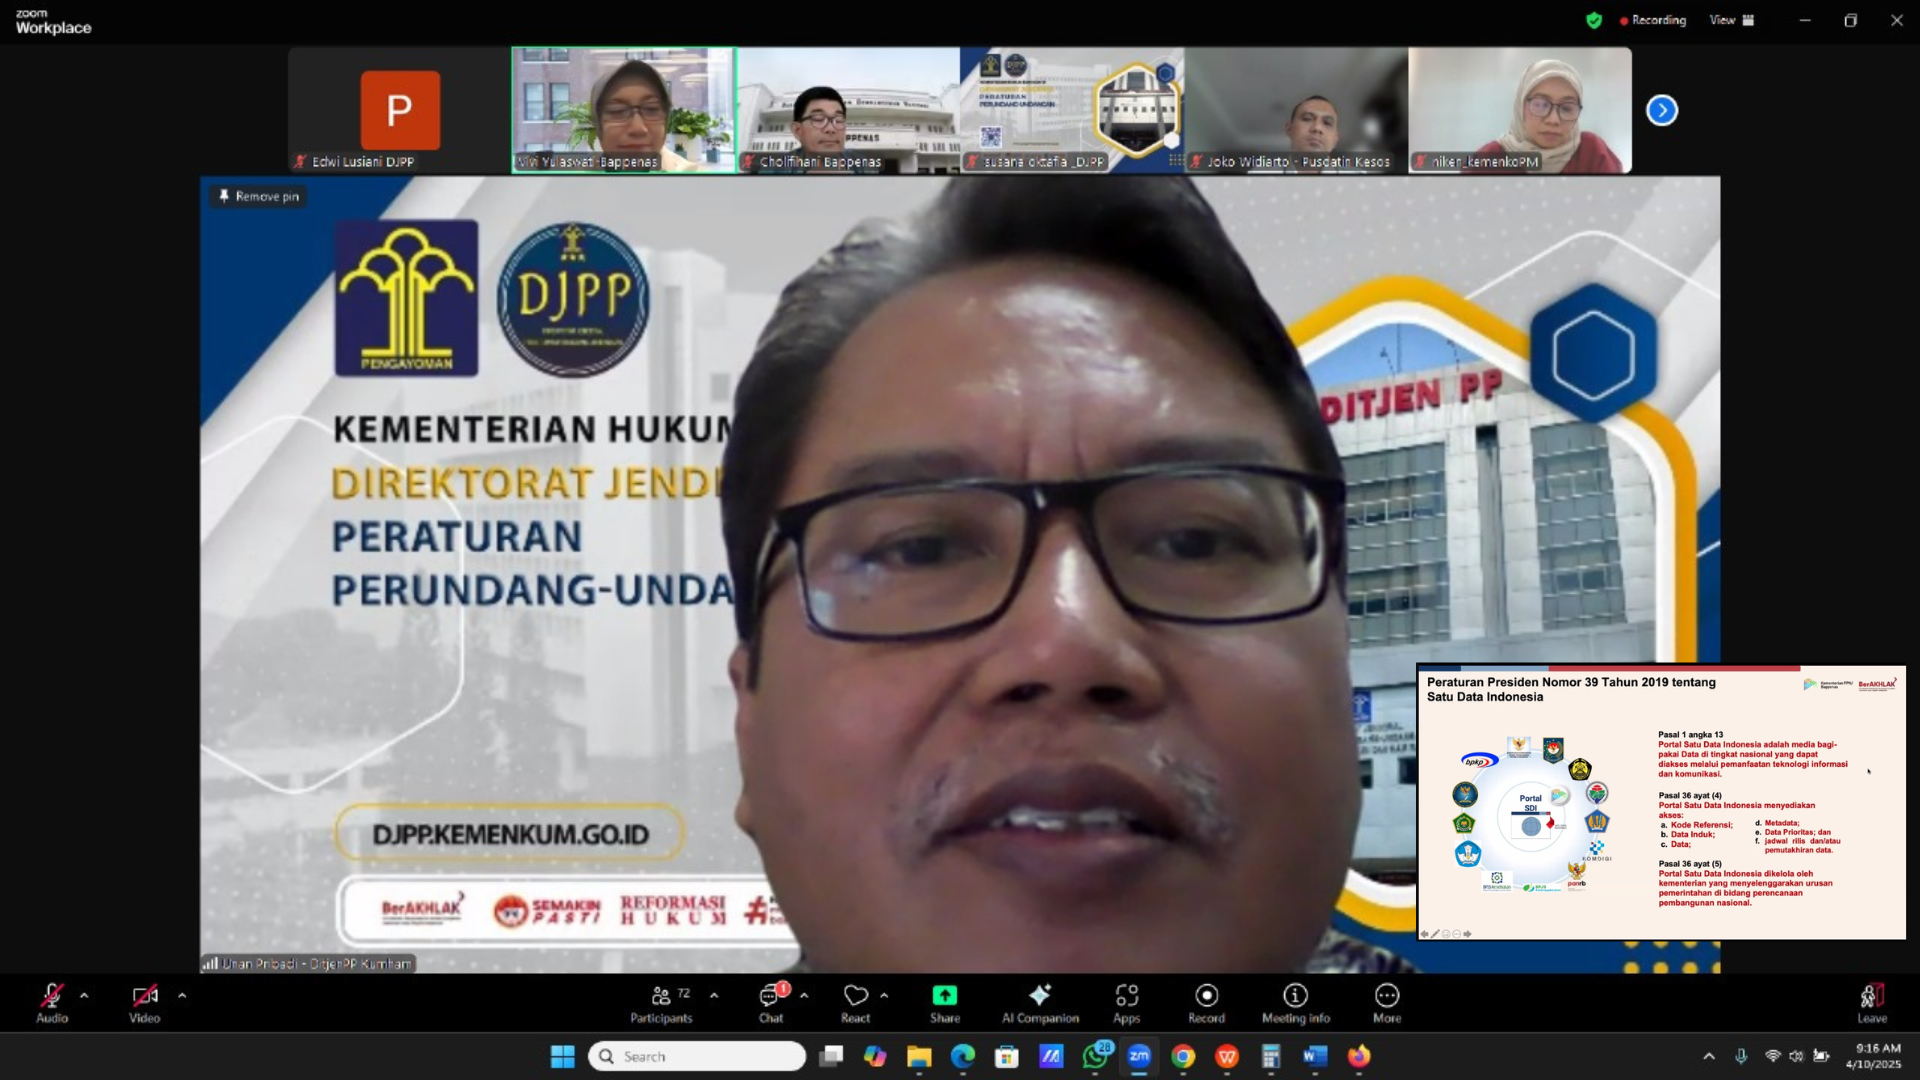Open the Participants panel
Screen dimensions: 1920x1080
coord(661,1003)
